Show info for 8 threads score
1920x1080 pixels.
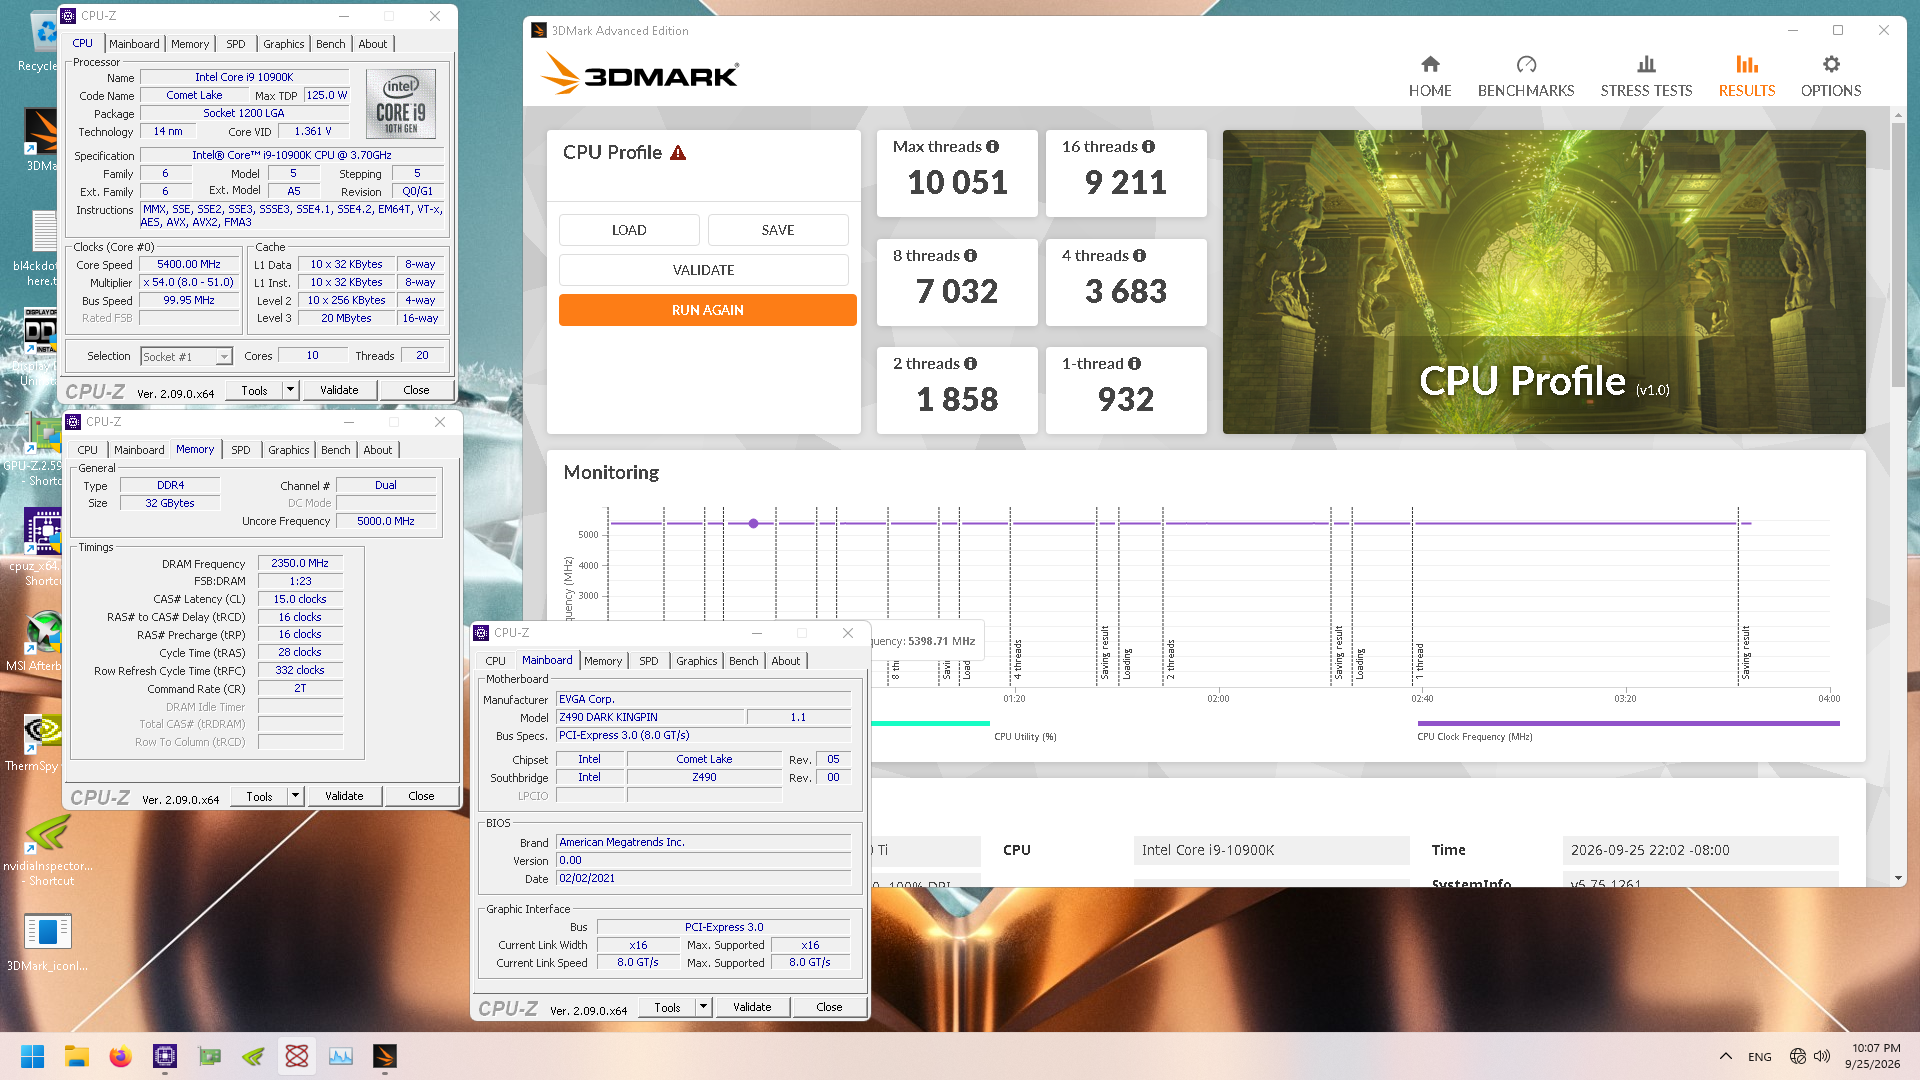[971, 256]
